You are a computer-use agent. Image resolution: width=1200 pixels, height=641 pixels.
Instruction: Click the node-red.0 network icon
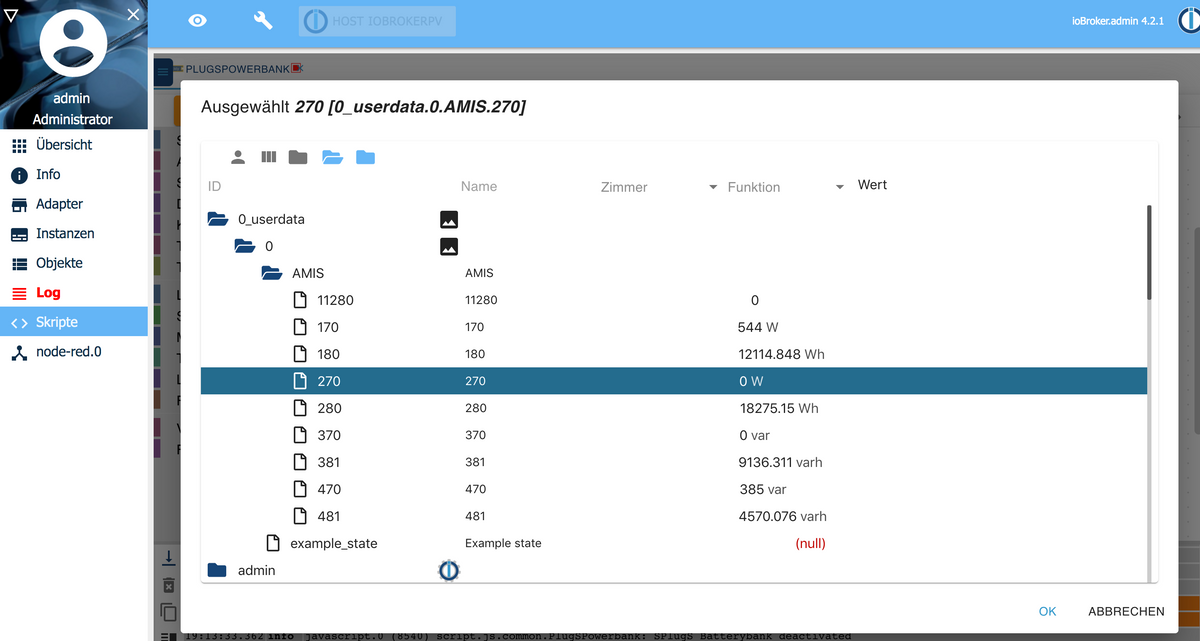(x=18, y=353)
